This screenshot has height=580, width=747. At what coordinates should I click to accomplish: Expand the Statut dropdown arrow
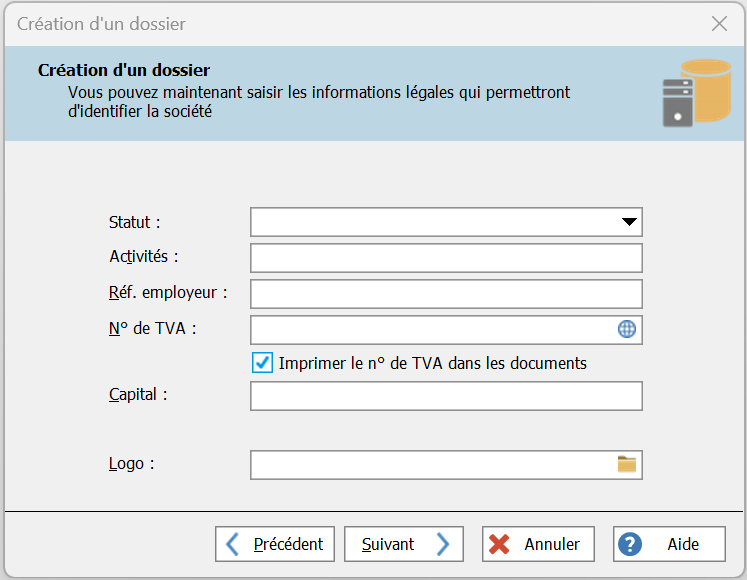coord(628,222)
